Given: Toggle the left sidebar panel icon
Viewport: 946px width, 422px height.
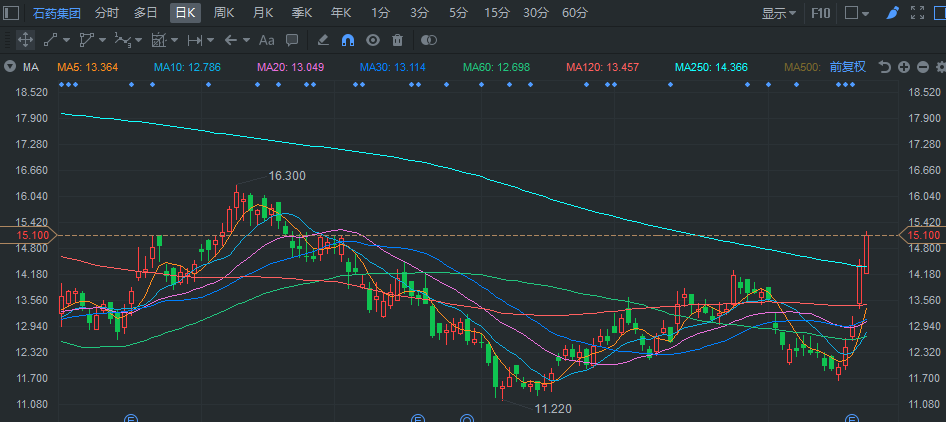Looking at the screenshot, I should tap(11, 13).
